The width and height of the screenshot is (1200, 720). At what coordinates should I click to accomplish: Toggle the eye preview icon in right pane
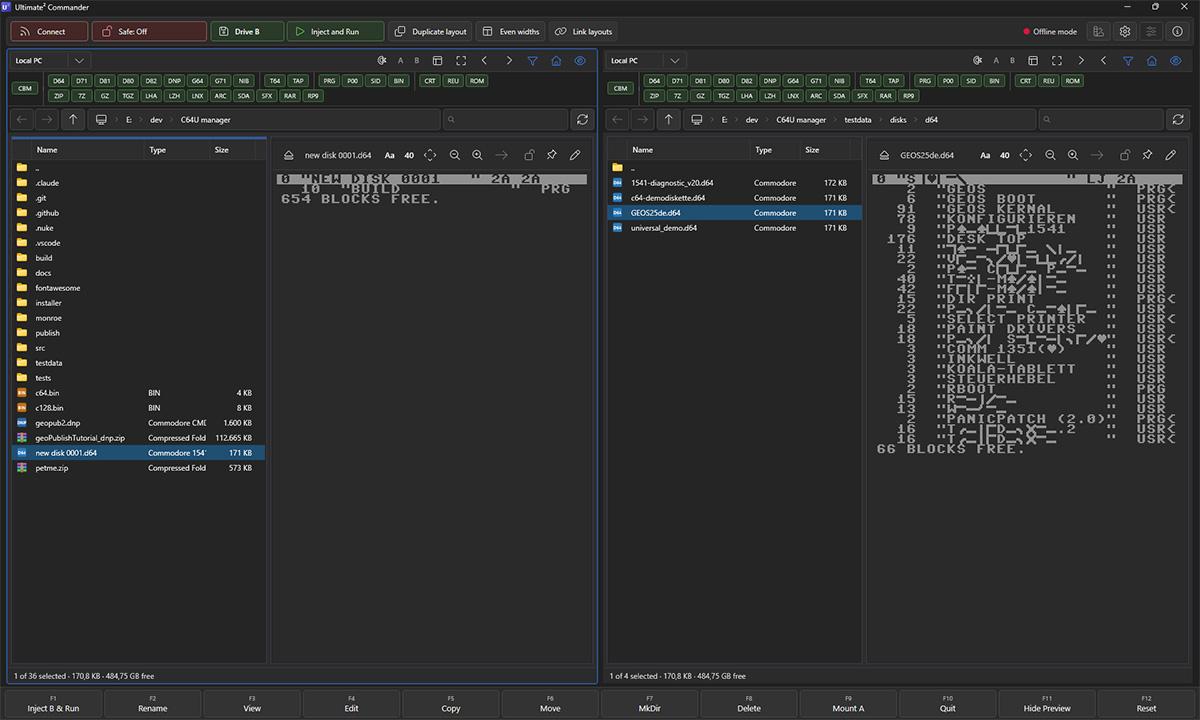coord(1175,61)
